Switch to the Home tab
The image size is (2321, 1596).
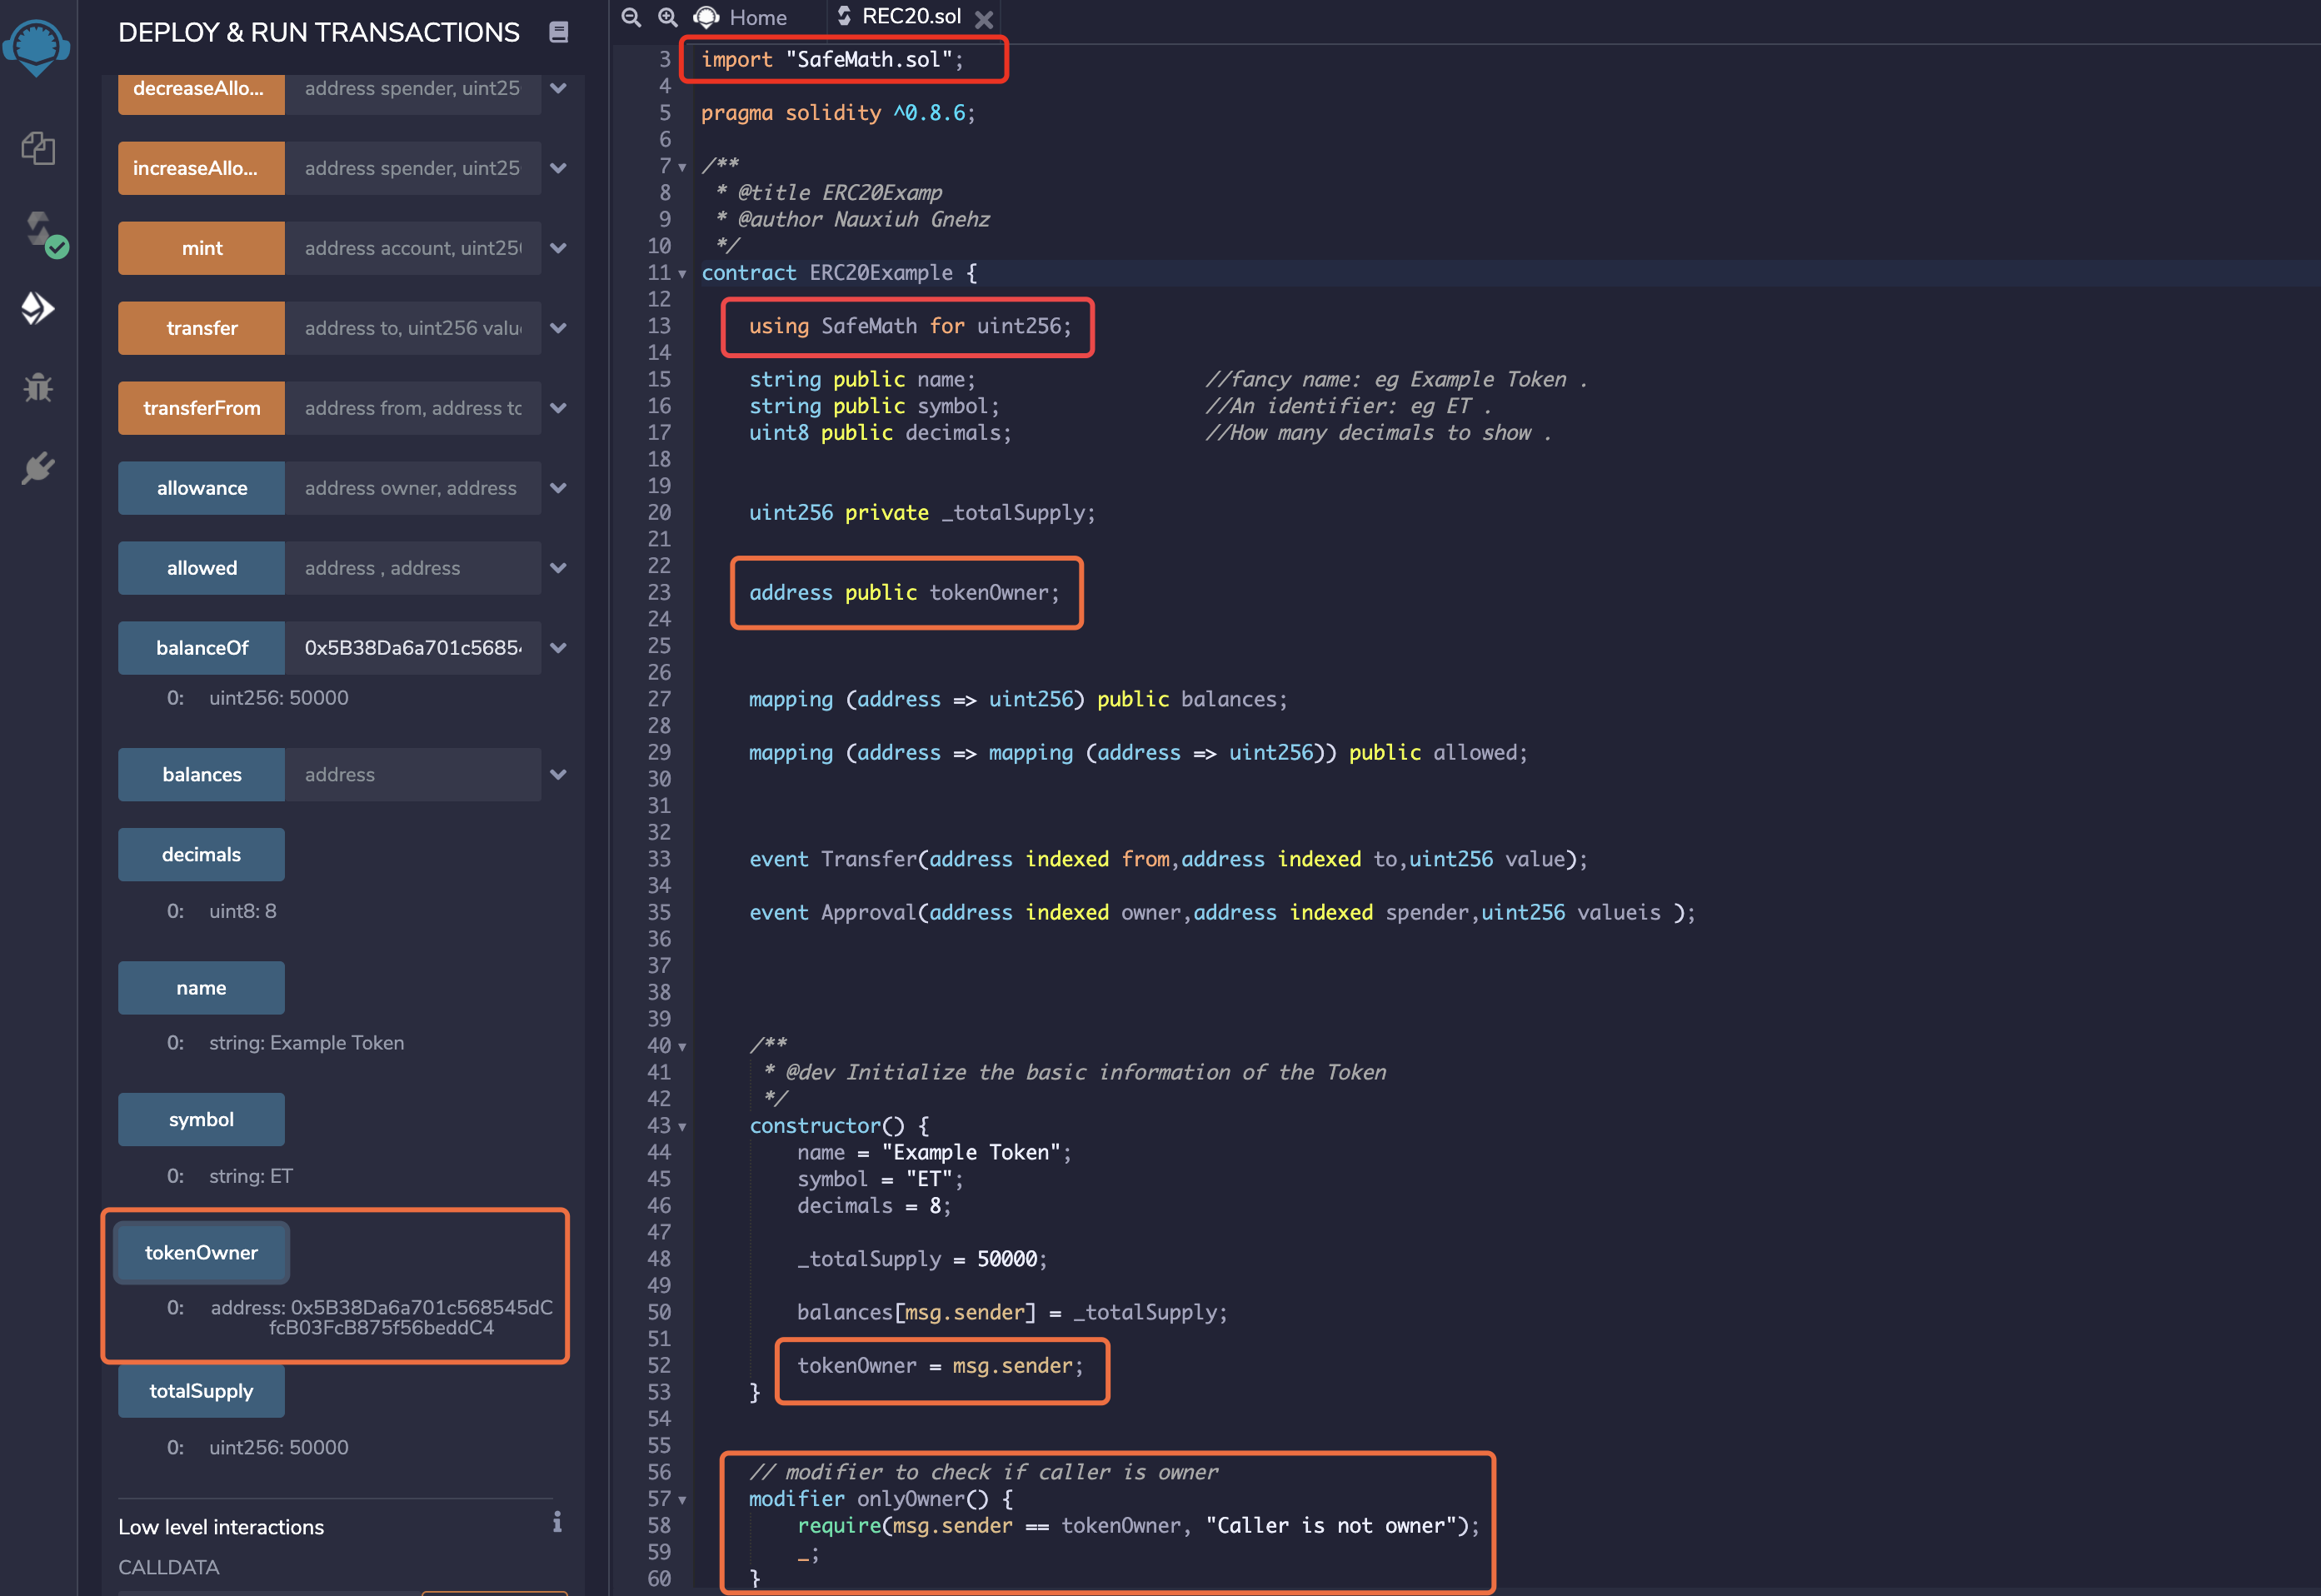coord(741,17)
